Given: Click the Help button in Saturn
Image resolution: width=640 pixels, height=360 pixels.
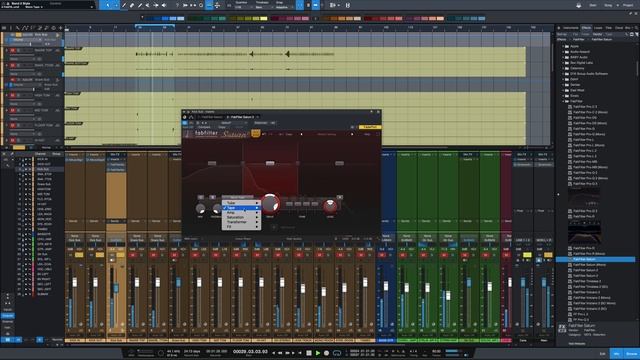Looking at the screenshot, I should pos(367,134).
